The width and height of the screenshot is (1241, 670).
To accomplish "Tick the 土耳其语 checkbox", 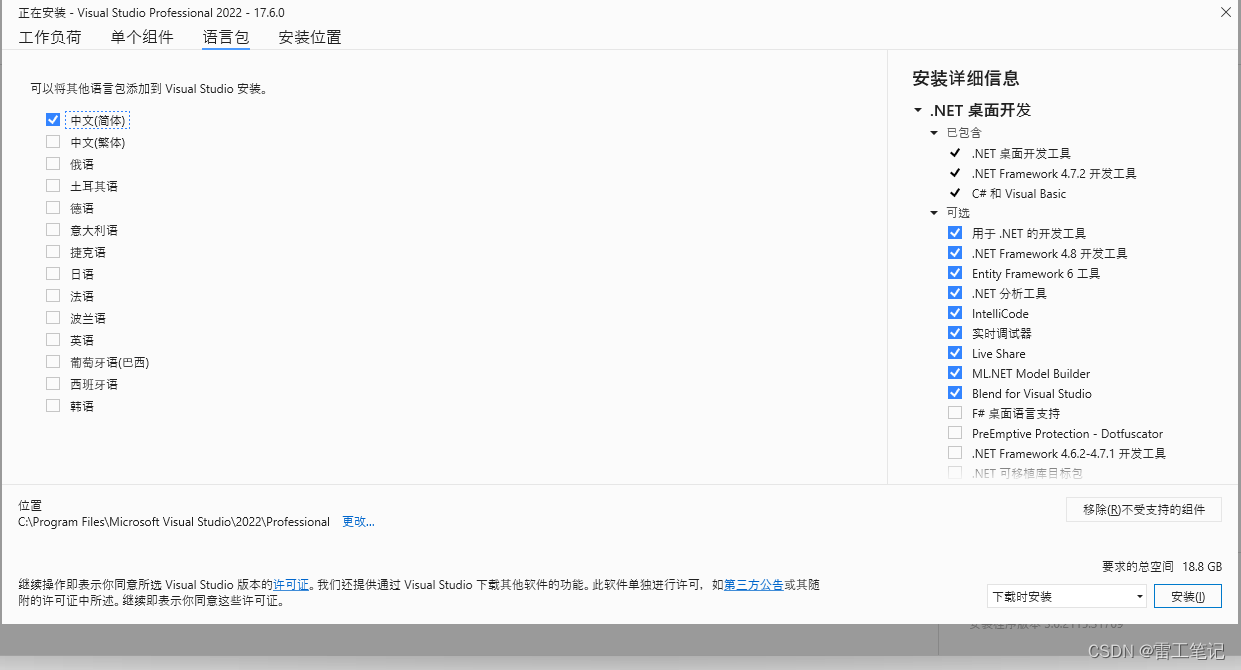I will tap(53, 186).
